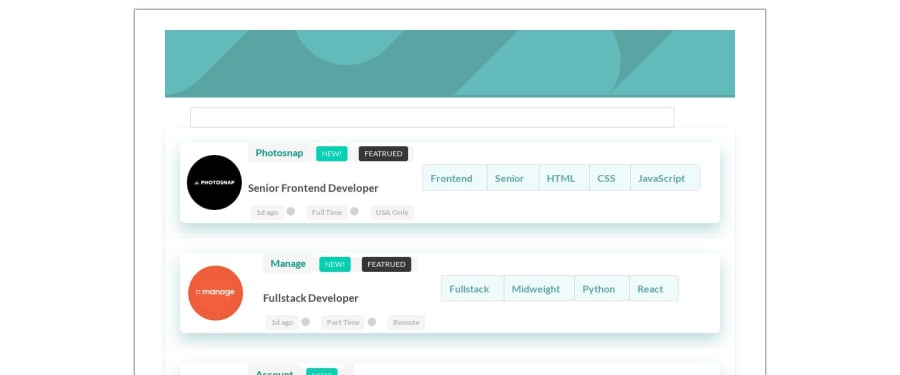The width and height of the screenshot is (900, 375).
Task: Focus the empty filter search box
Action: (432, 117)
